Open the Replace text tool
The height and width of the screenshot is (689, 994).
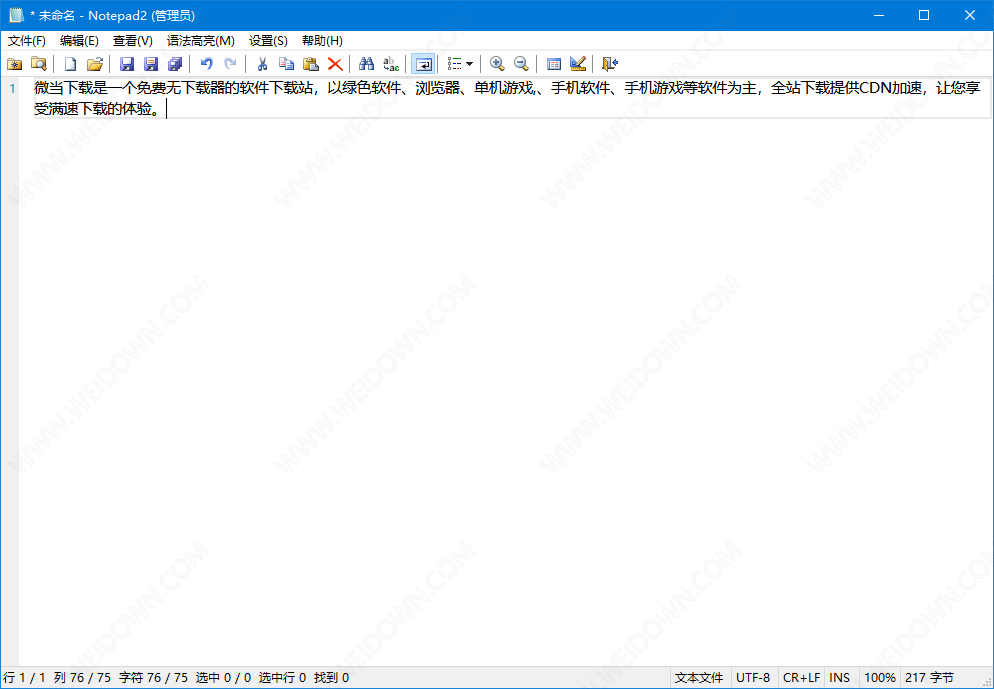tap(391, 64)
